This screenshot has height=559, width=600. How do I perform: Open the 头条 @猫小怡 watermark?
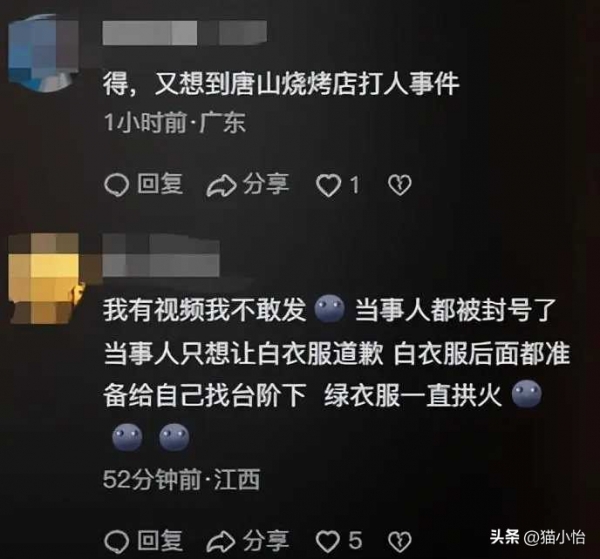(x=537, y=537)
